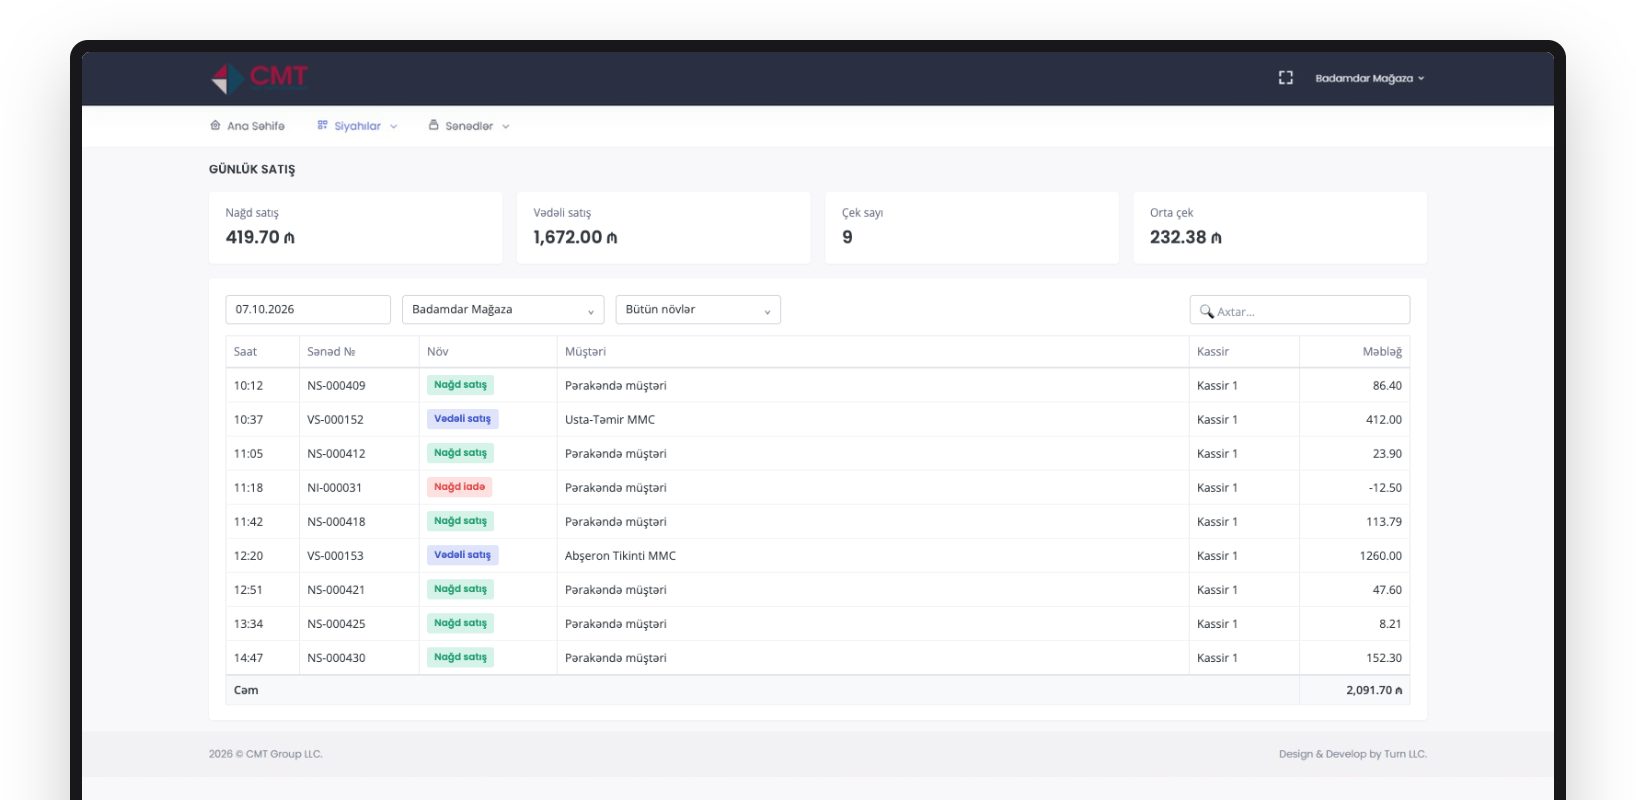Select document VS-000153

pos(335,556)
